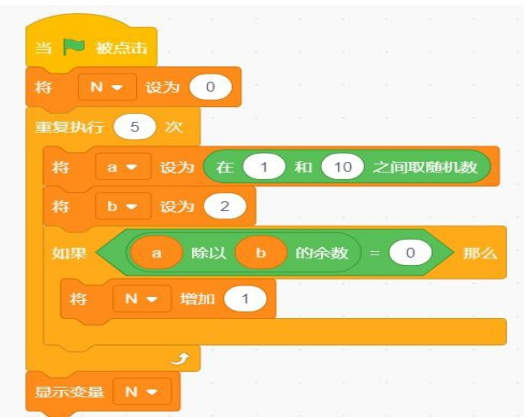Edit the equals comparison value 0
Viewport: 530px width, 418px height.
click(x=410, y=252)
